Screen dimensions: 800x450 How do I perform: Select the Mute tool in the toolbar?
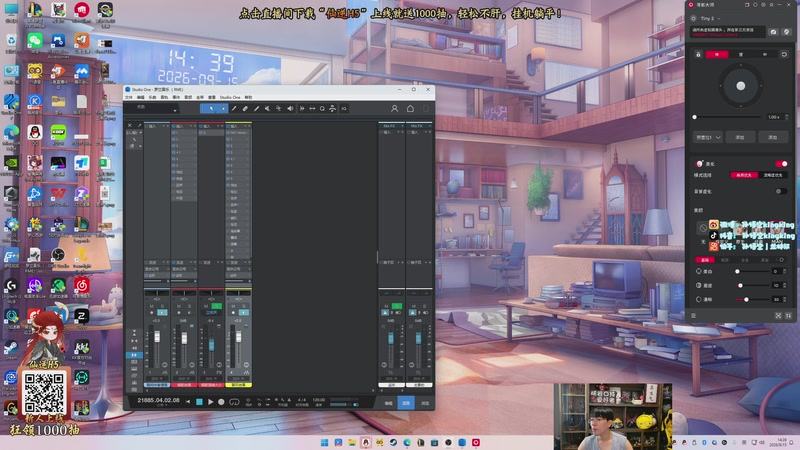coord(267,109)
